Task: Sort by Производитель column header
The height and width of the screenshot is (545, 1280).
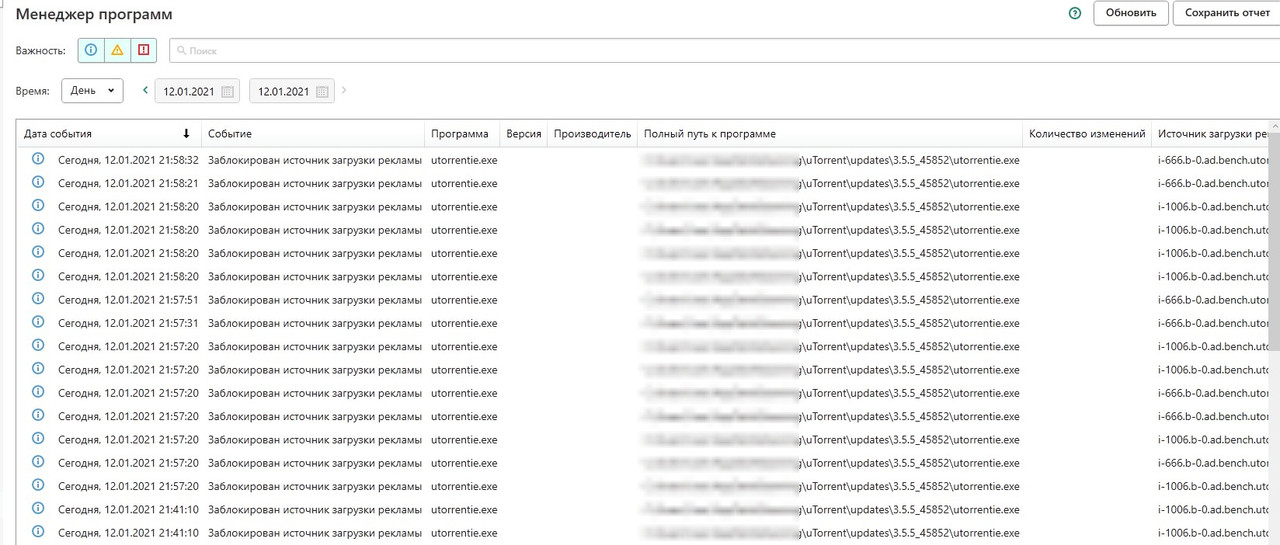Action: pyautogui.click(x=592, y=134)
